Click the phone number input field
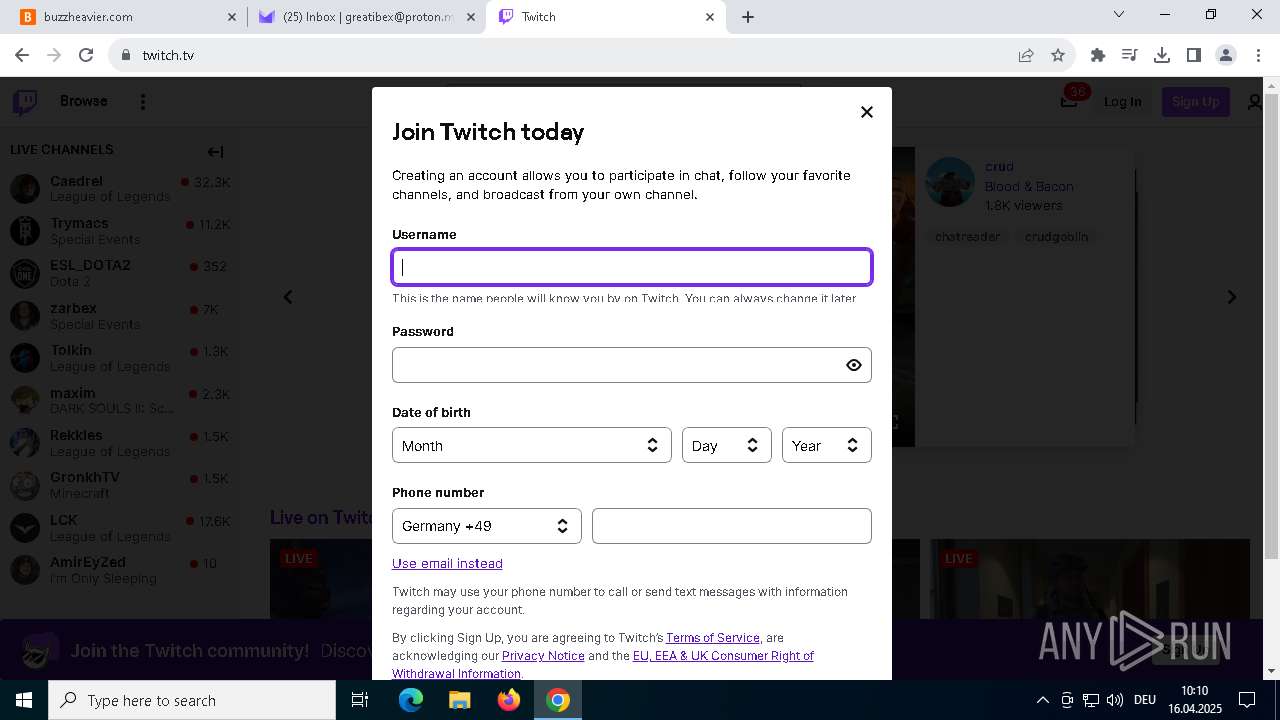 pyautogui.click(x=732, y=526)
